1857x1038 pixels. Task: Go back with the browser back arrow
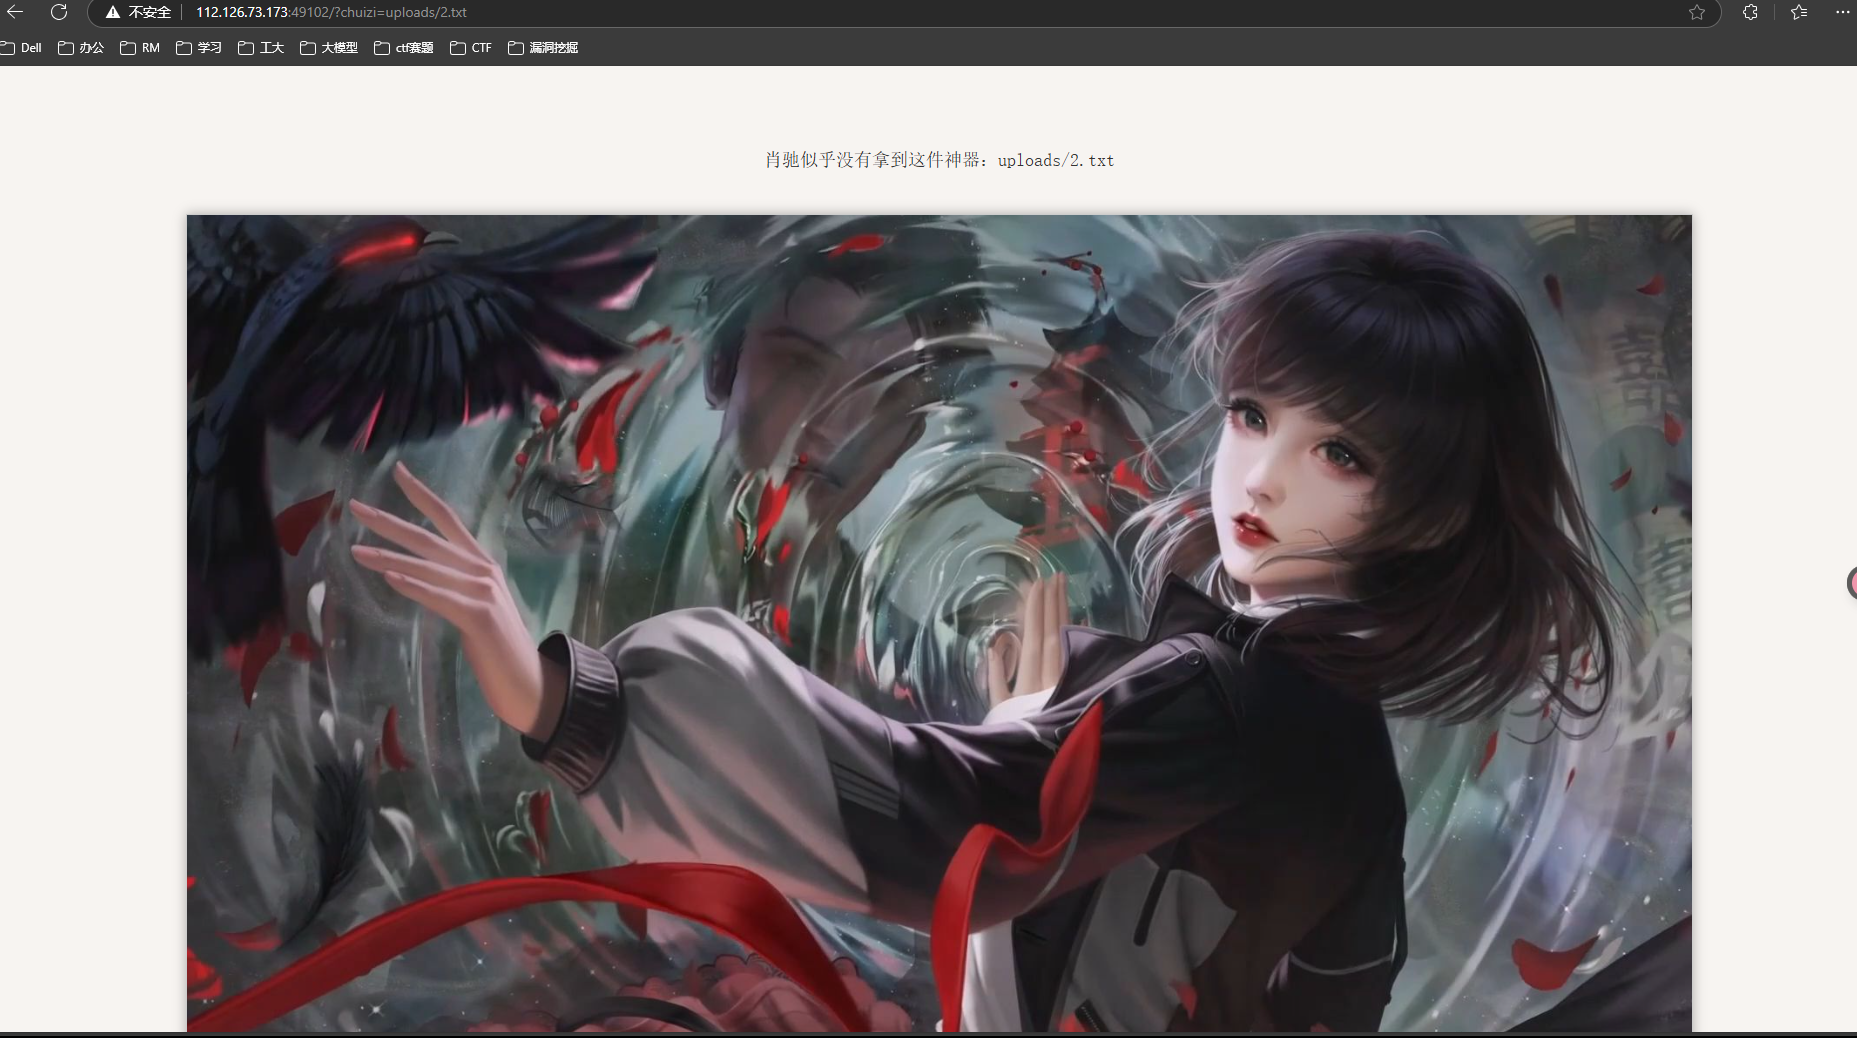(15, 12)
